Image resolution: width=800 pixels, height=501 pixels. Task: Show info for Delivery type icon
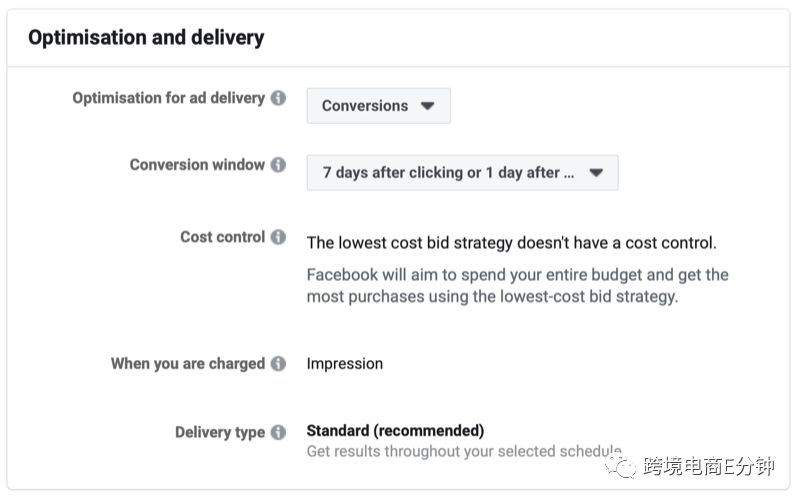[278, 432]
